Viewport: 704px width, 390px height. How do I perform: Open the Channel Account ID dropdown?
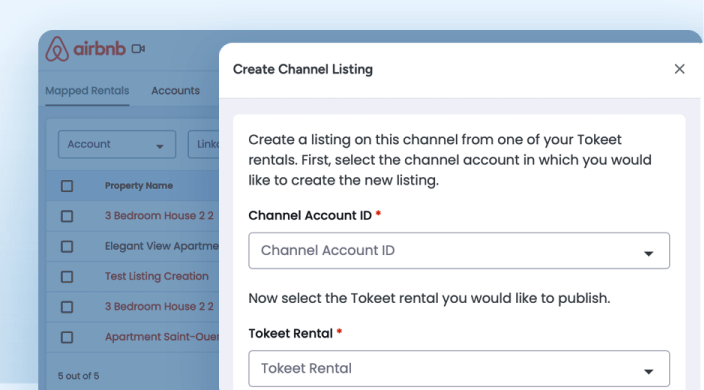click(459, 250)
